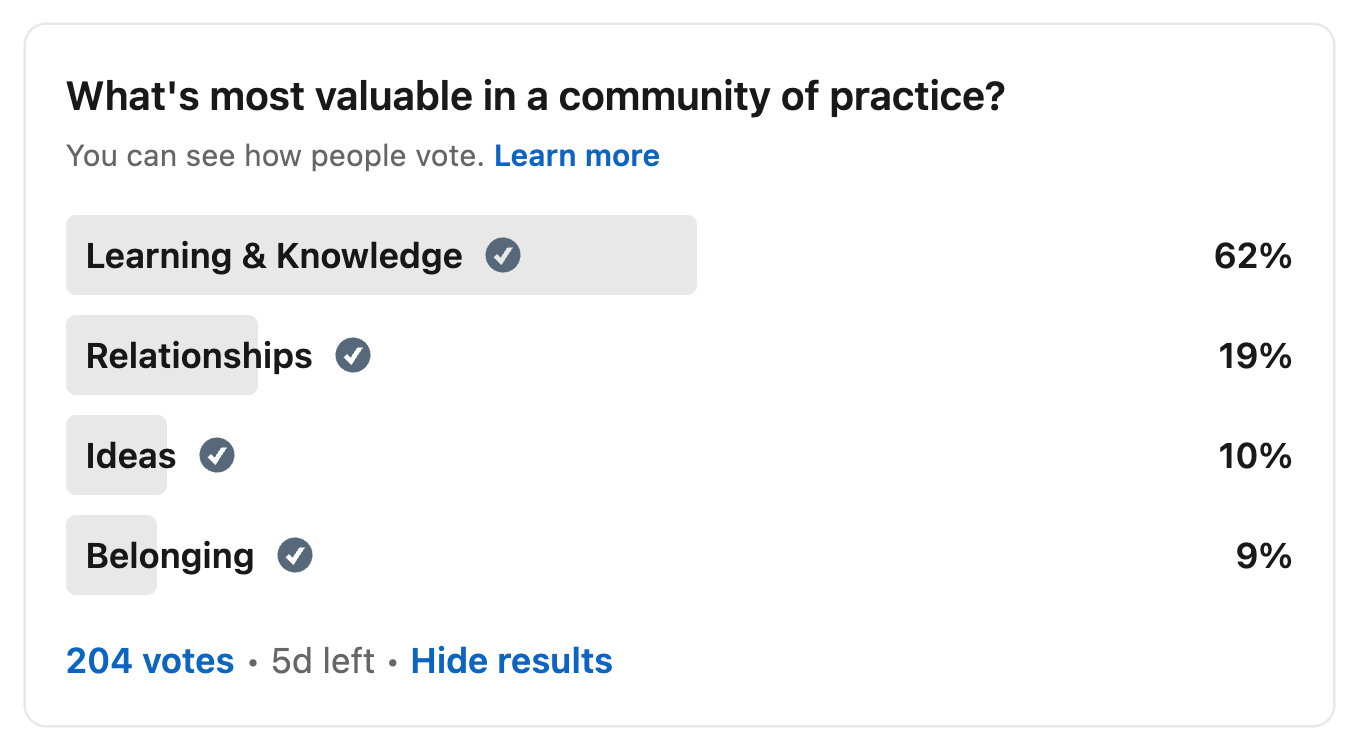Viewport: 1364px width, 742px height.
Task: Click checkmark icon beside Learning & Knowledge
Action: coord(503,256)
